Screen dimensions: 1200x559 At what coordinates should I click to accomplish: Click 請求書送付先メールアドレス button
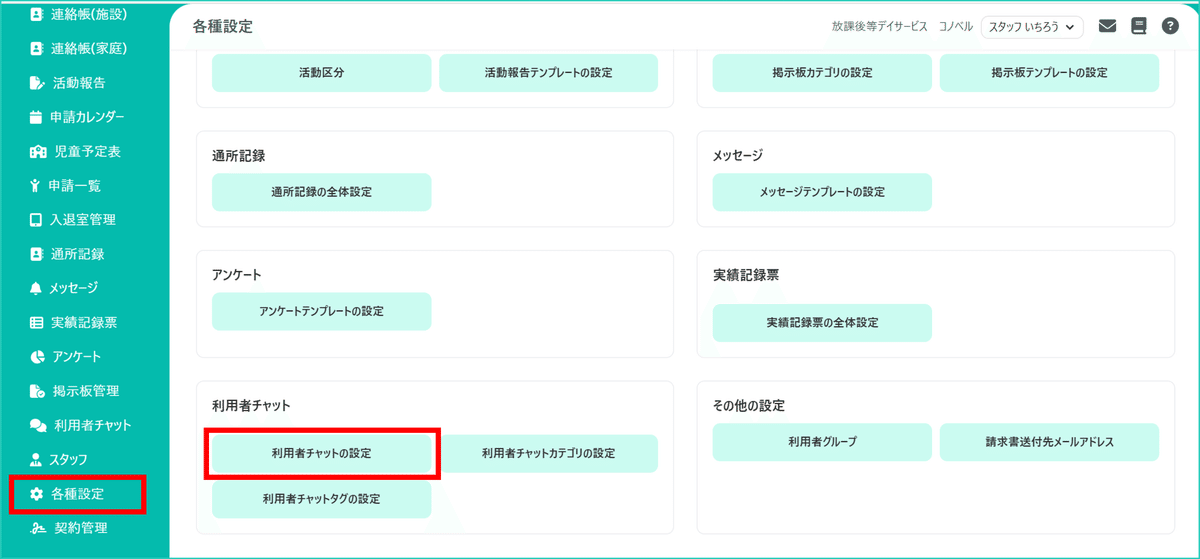(x=1049, y=442)
